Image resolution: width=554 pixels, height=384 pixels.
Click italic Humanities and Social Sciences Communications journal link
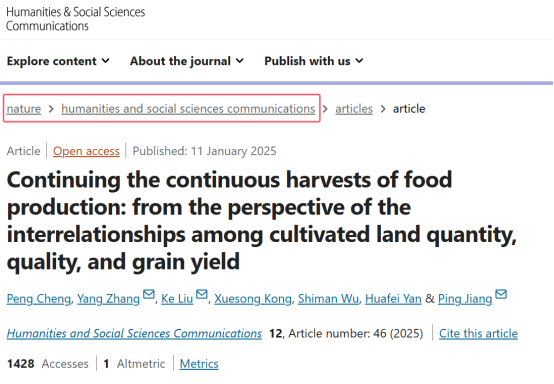[x=134, y=333]
